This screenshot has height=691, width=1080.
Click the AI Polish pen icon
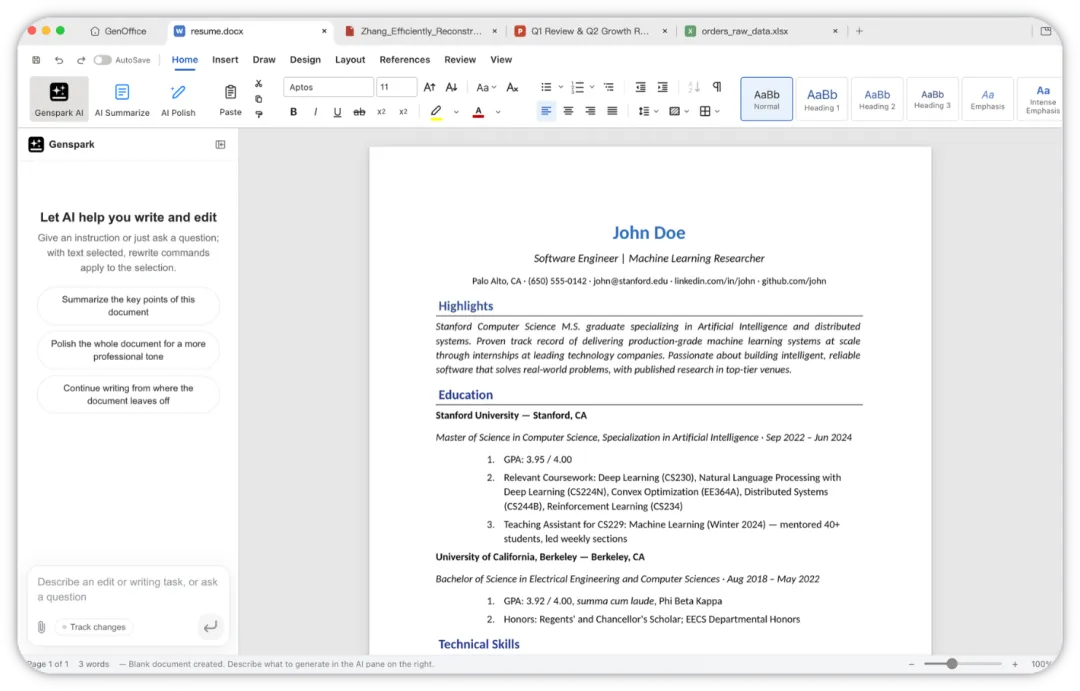[178, 92]
